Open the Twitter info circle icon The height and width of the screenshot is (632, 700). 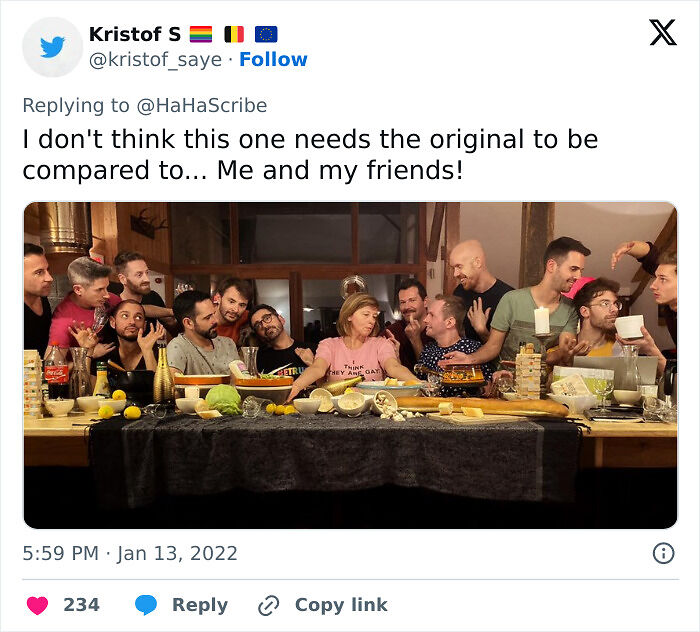coord(662,553)
